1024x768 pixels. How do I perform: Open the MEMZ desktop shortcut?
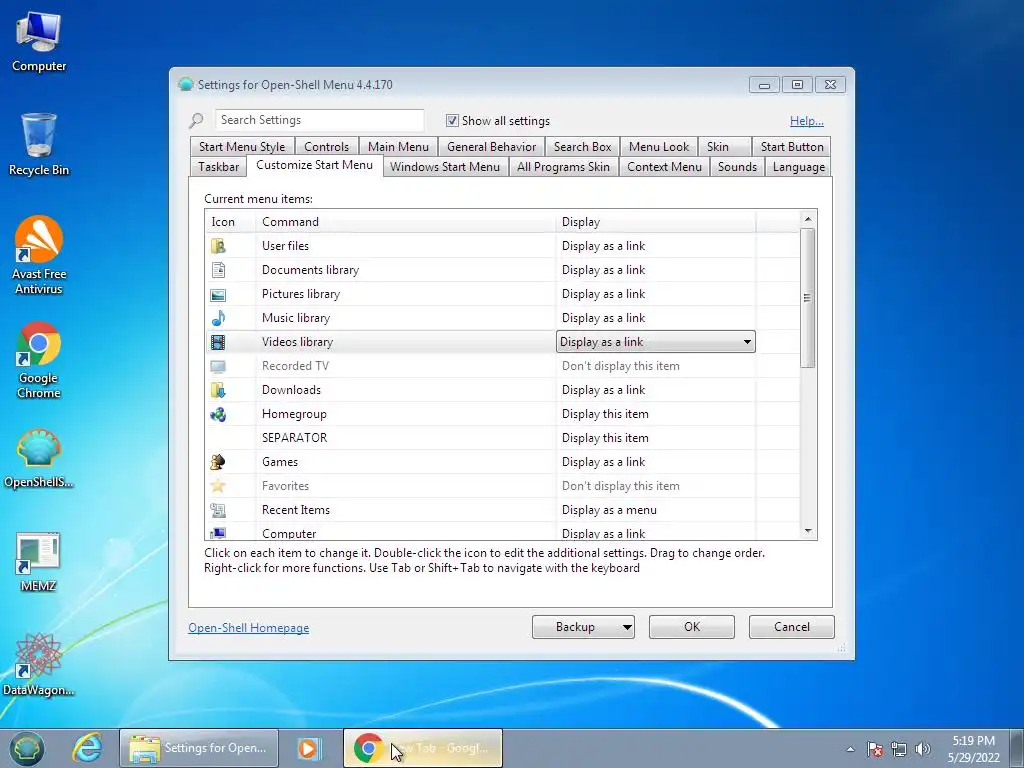[39, 562]
